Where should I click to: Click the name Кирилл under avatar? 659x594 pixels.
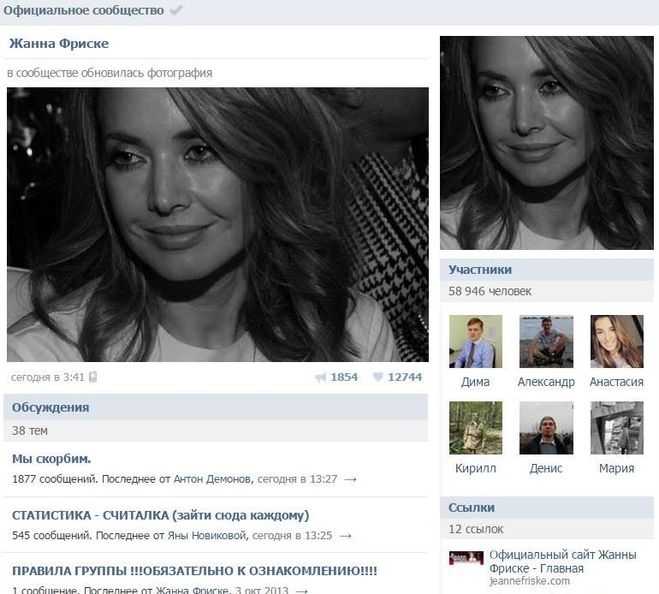pos(475,468)
